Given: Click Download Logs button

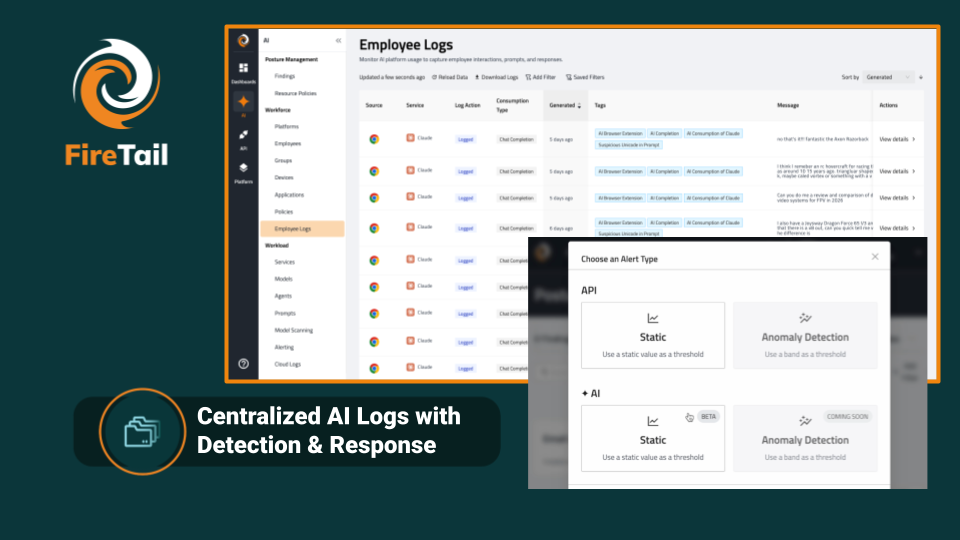Looking at the screenshot, I should coord(497,77).
